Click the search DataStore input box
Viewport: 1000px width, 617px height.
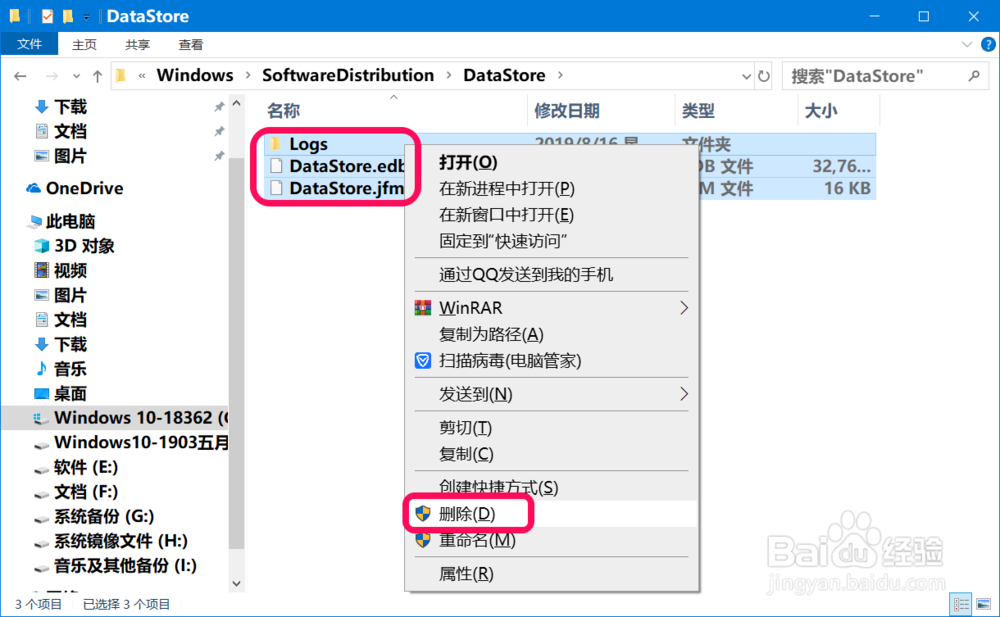click(x=883, y=76)
